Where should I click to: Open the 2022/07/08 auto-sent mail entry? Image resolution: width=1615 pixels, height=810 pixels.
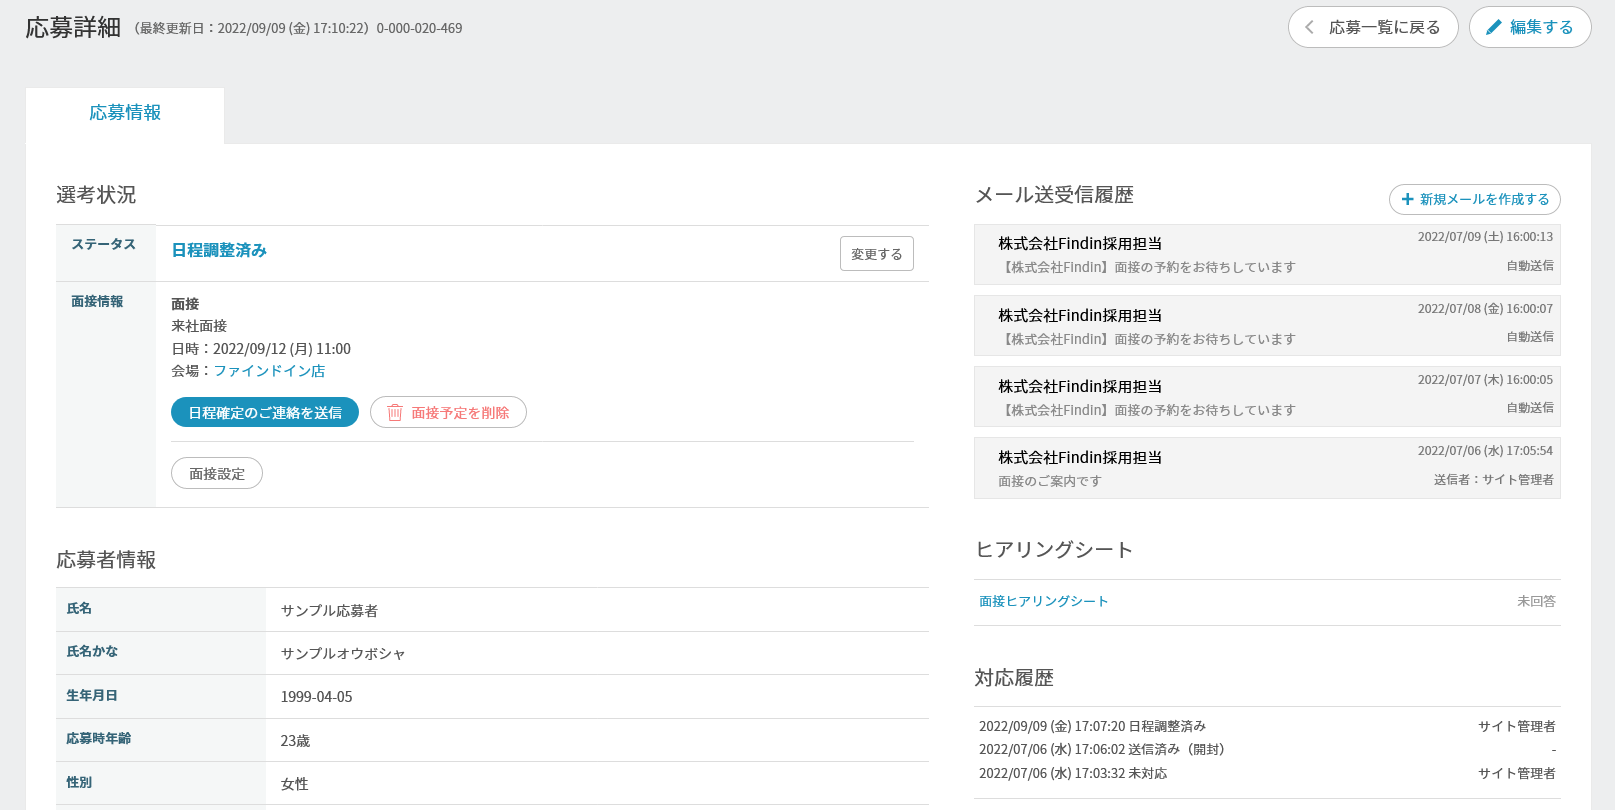[x=1266, y=326]
